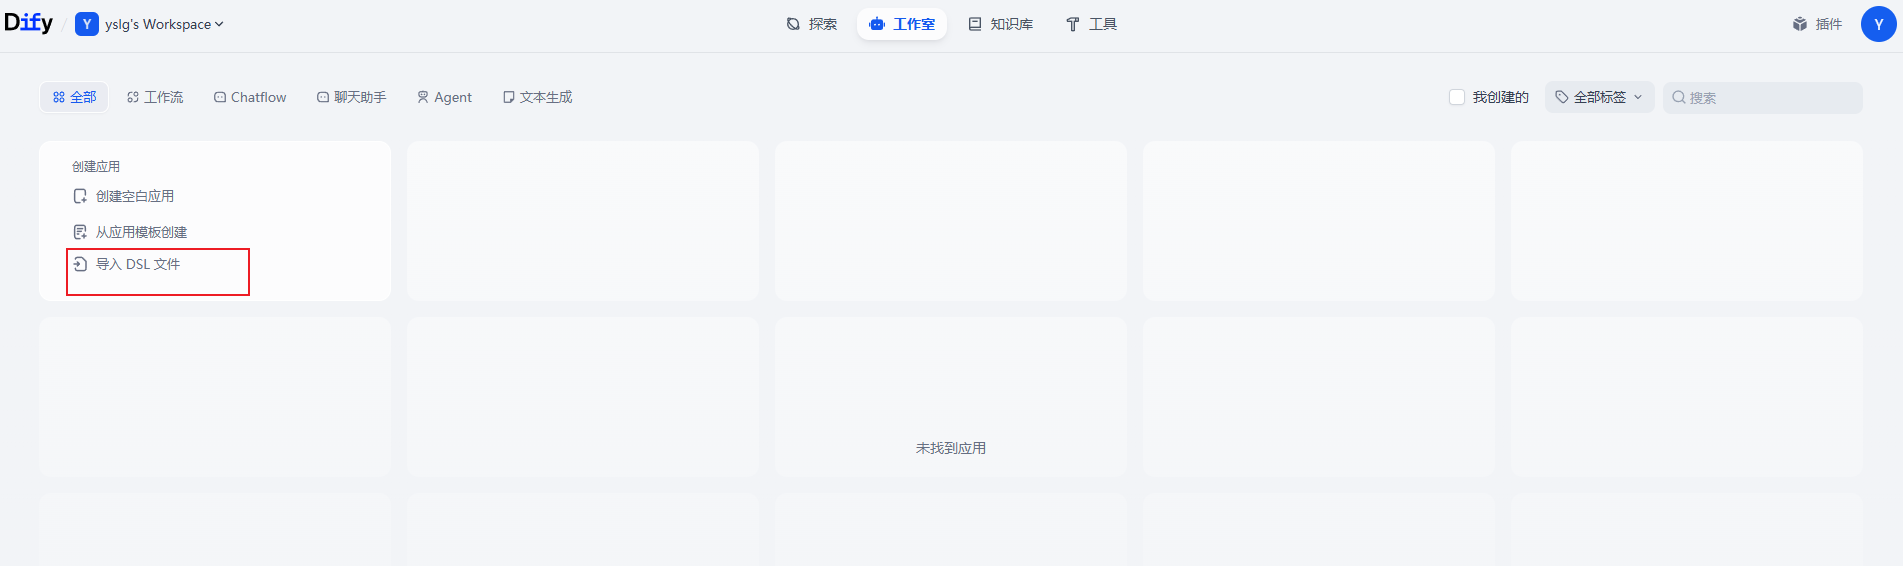Open the 工具 (Tools) tab
This screenshot has height=566, width=1903.
[x=1091, y=24]
